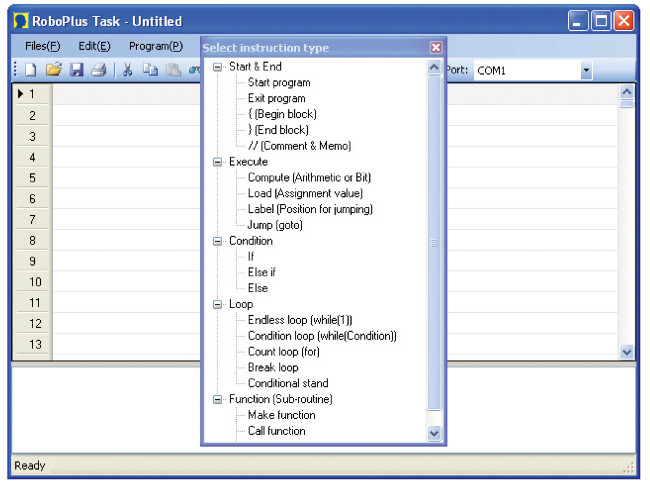The width and height of the screenshot is (650, 485).
Task: Select line number 5 in editor
Action: pos(32,178)
